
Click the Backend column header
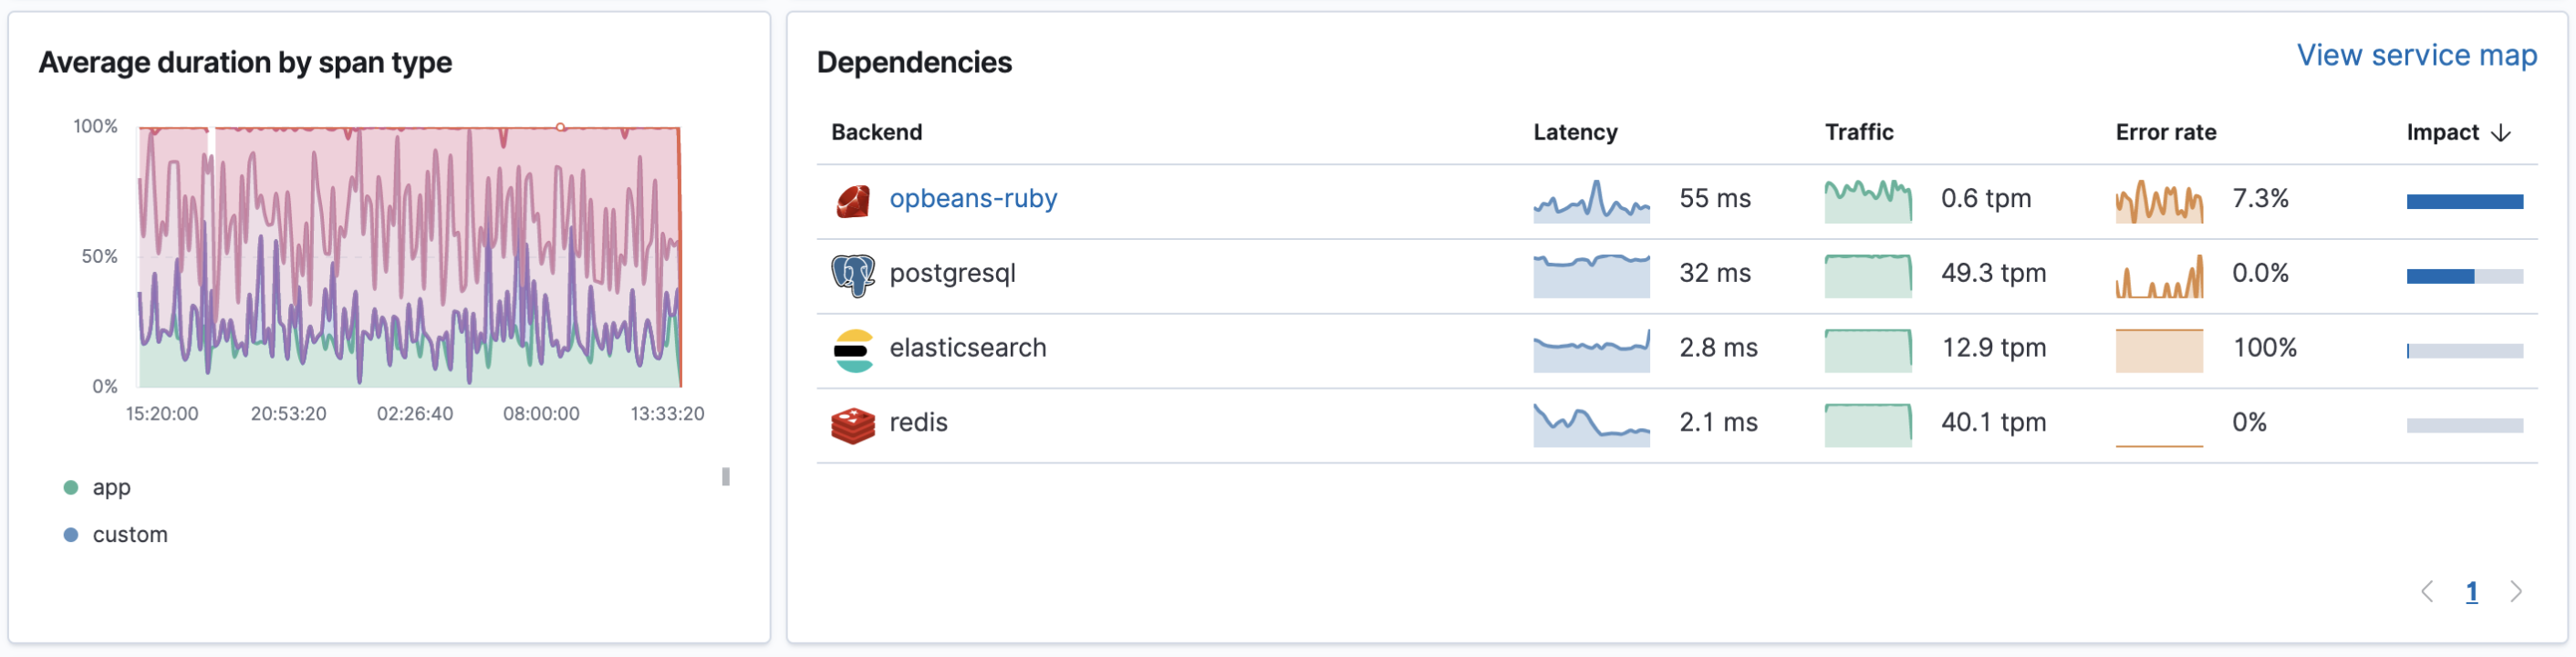(876, 133)
